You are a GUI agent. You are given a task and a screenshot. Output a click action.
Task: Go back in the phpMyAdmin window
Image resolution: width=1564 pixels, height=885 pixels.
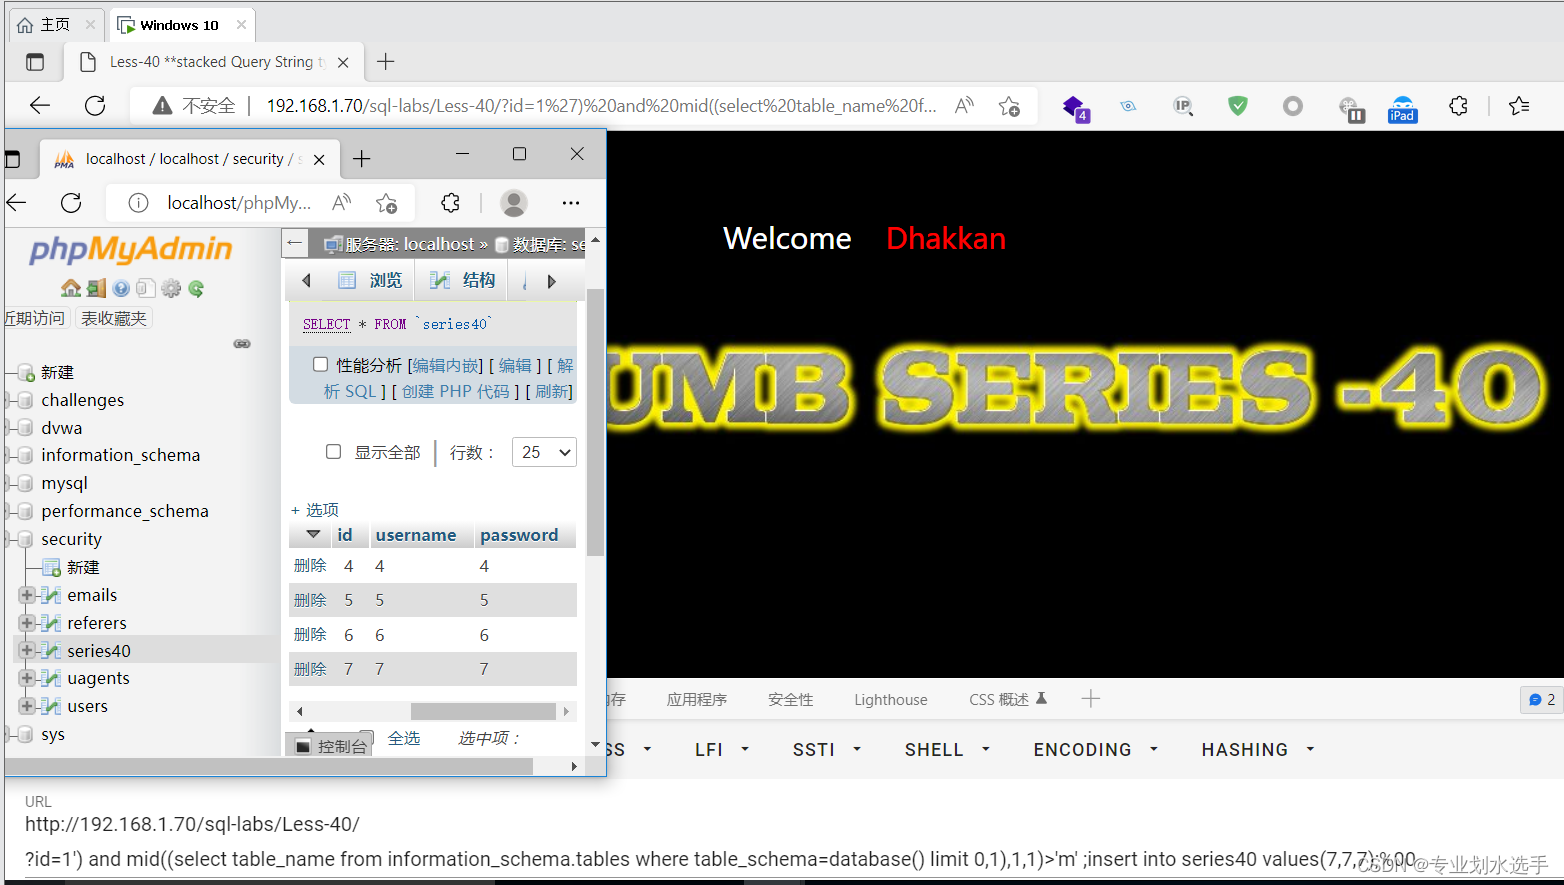coord(16,203)
